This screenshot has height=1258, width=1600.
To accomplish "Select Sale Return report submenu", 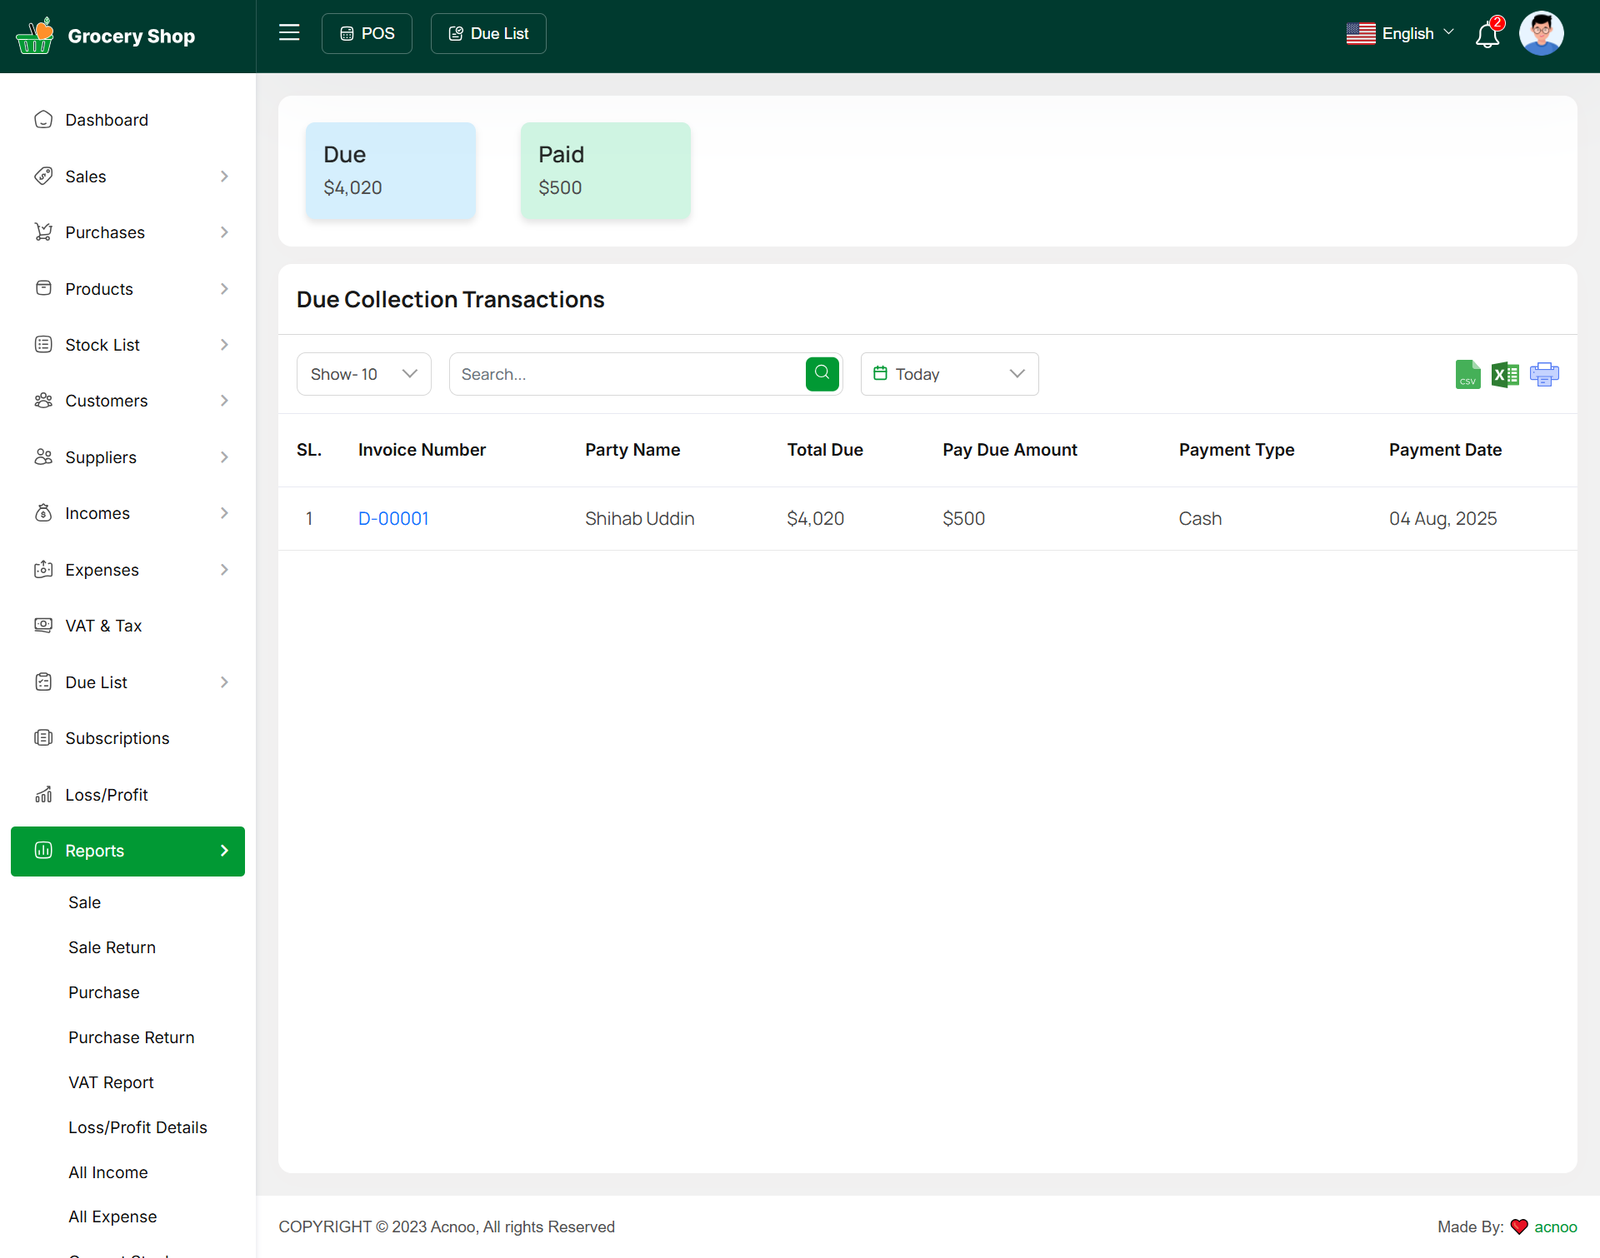I will coord(112,947).
